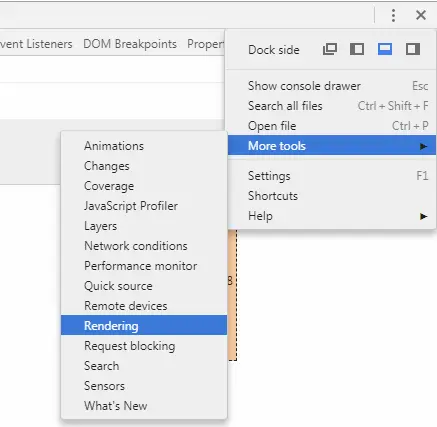Open the three-dot DevTools customize menu
This screenshot has width=437, height=427.
[393, 15]
